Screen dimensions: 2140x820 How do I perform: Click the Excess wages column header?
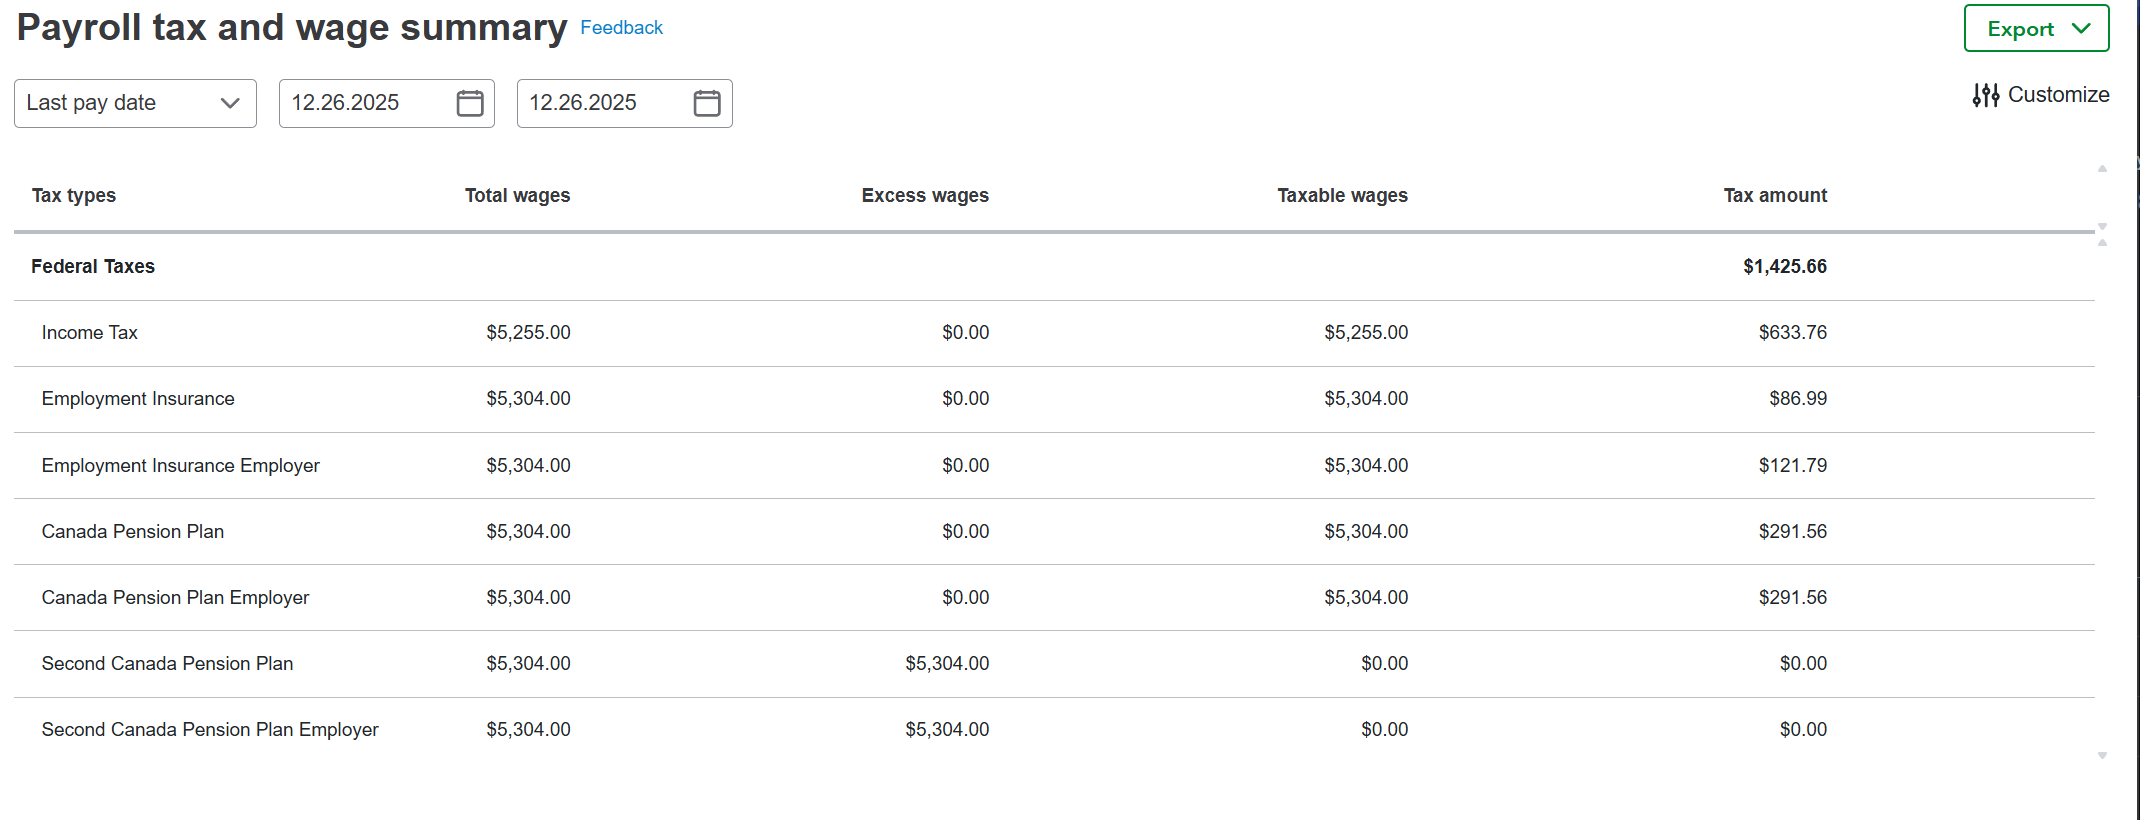tap(925, 195)
